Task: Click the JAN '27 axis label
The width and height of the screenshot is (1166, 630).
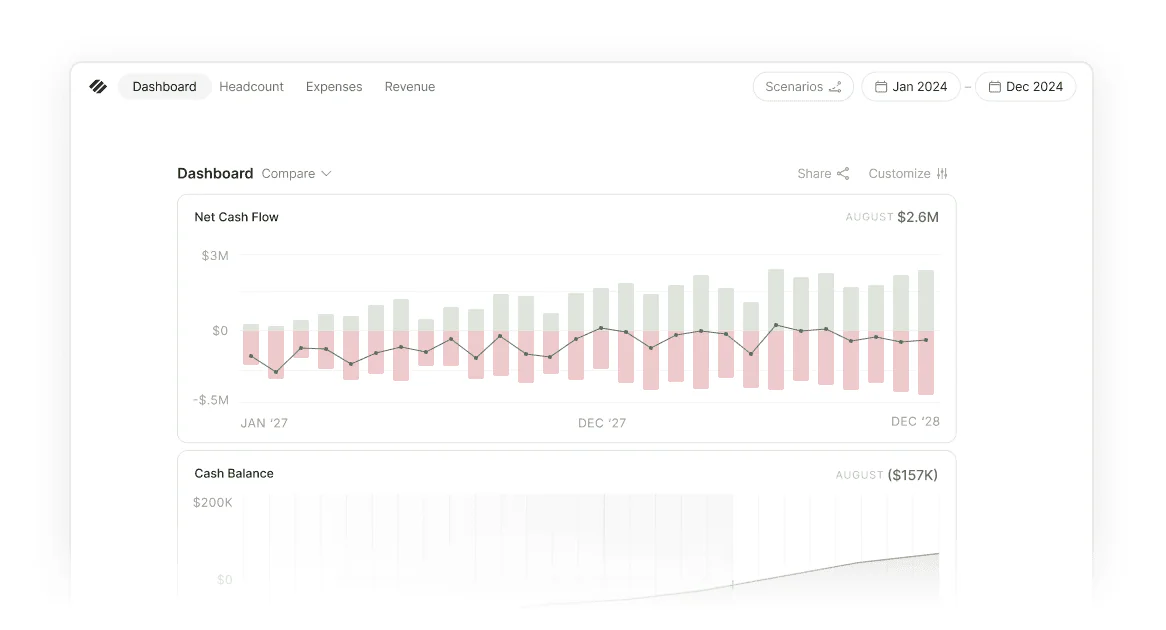Action: (264, 423)
